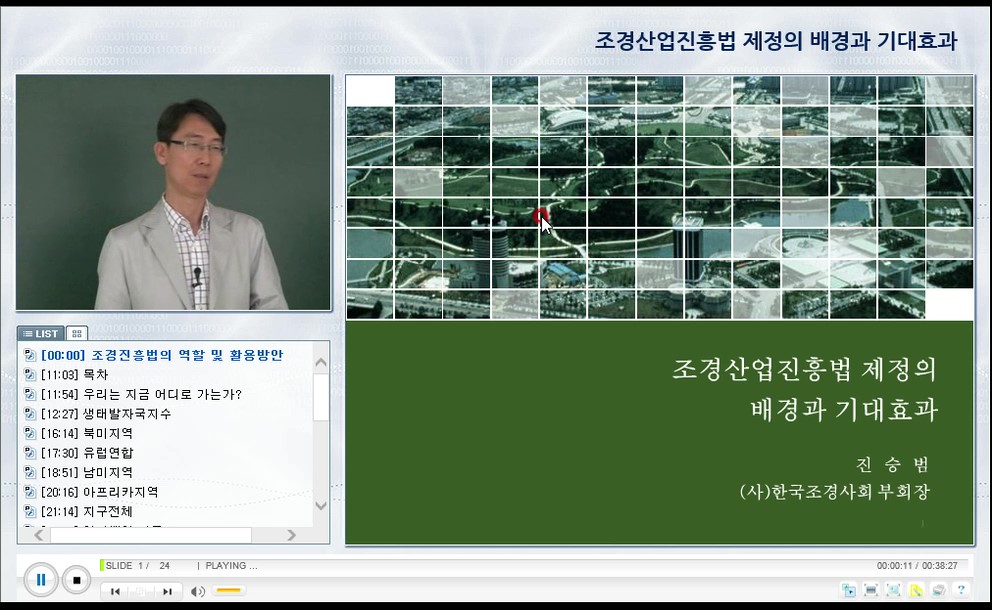Go to the previous slide

point(115,591)
